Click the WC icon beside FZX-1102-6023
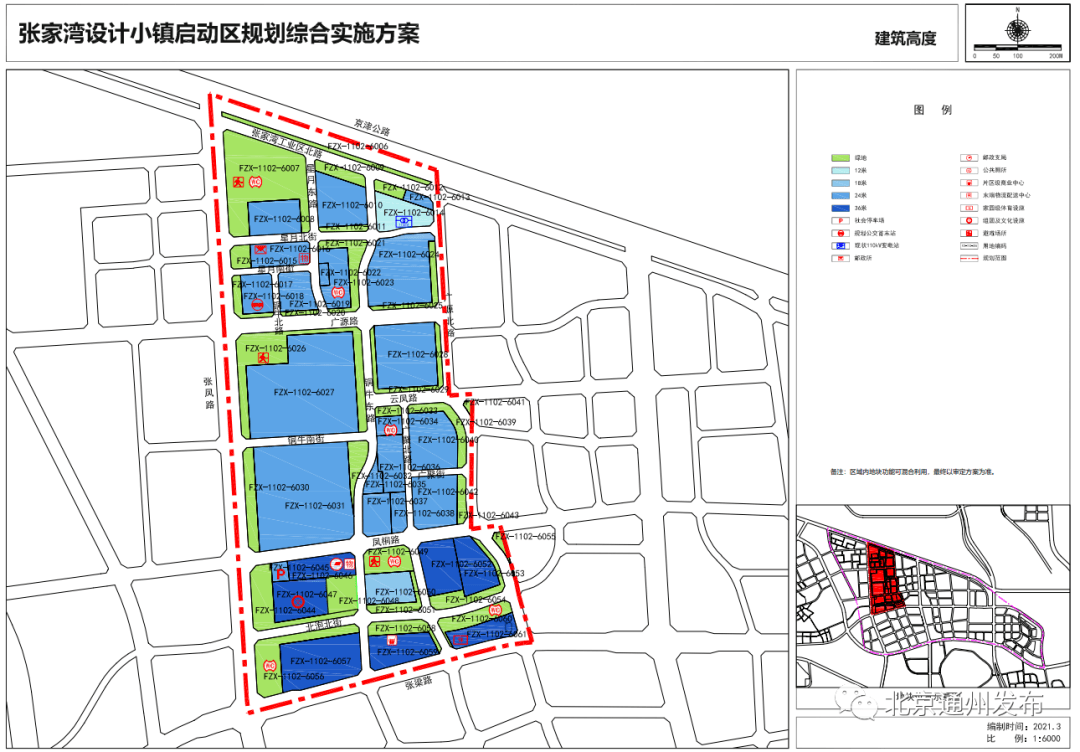This screenshot has width=1080, height=752. pos(338,292)
